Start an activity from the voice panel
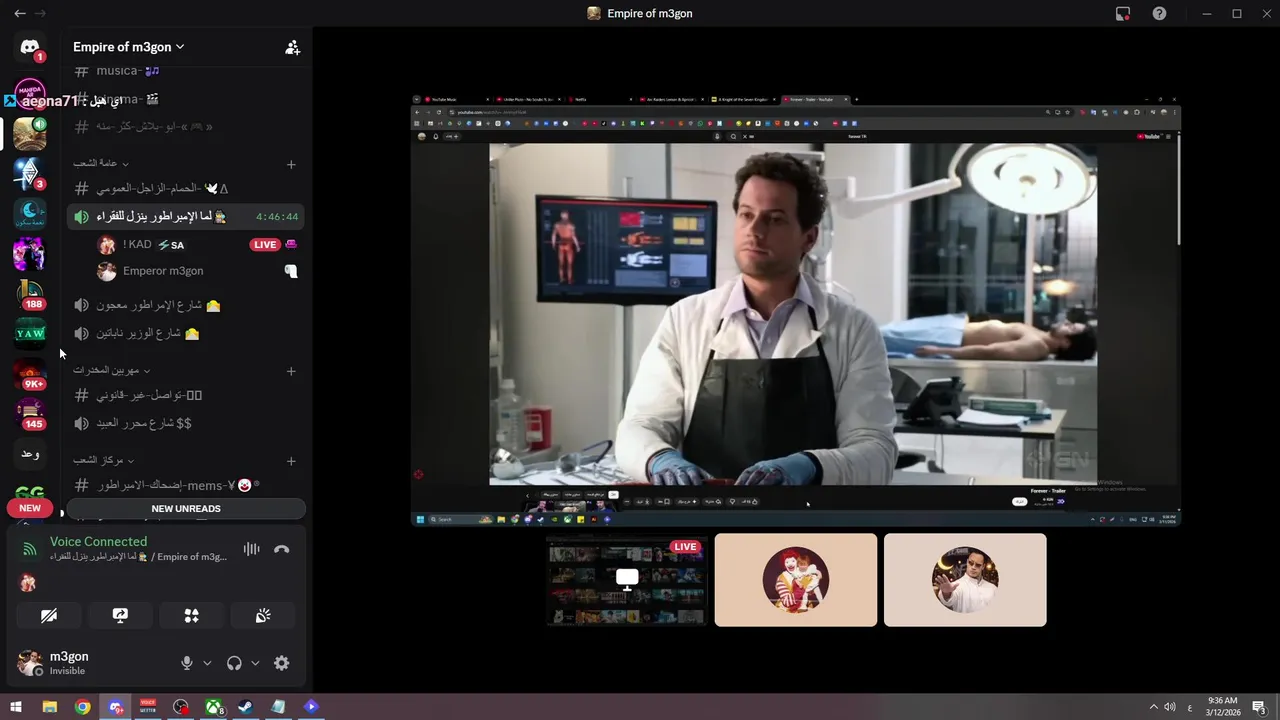1280x720 pixels. [x=192, y=616]
